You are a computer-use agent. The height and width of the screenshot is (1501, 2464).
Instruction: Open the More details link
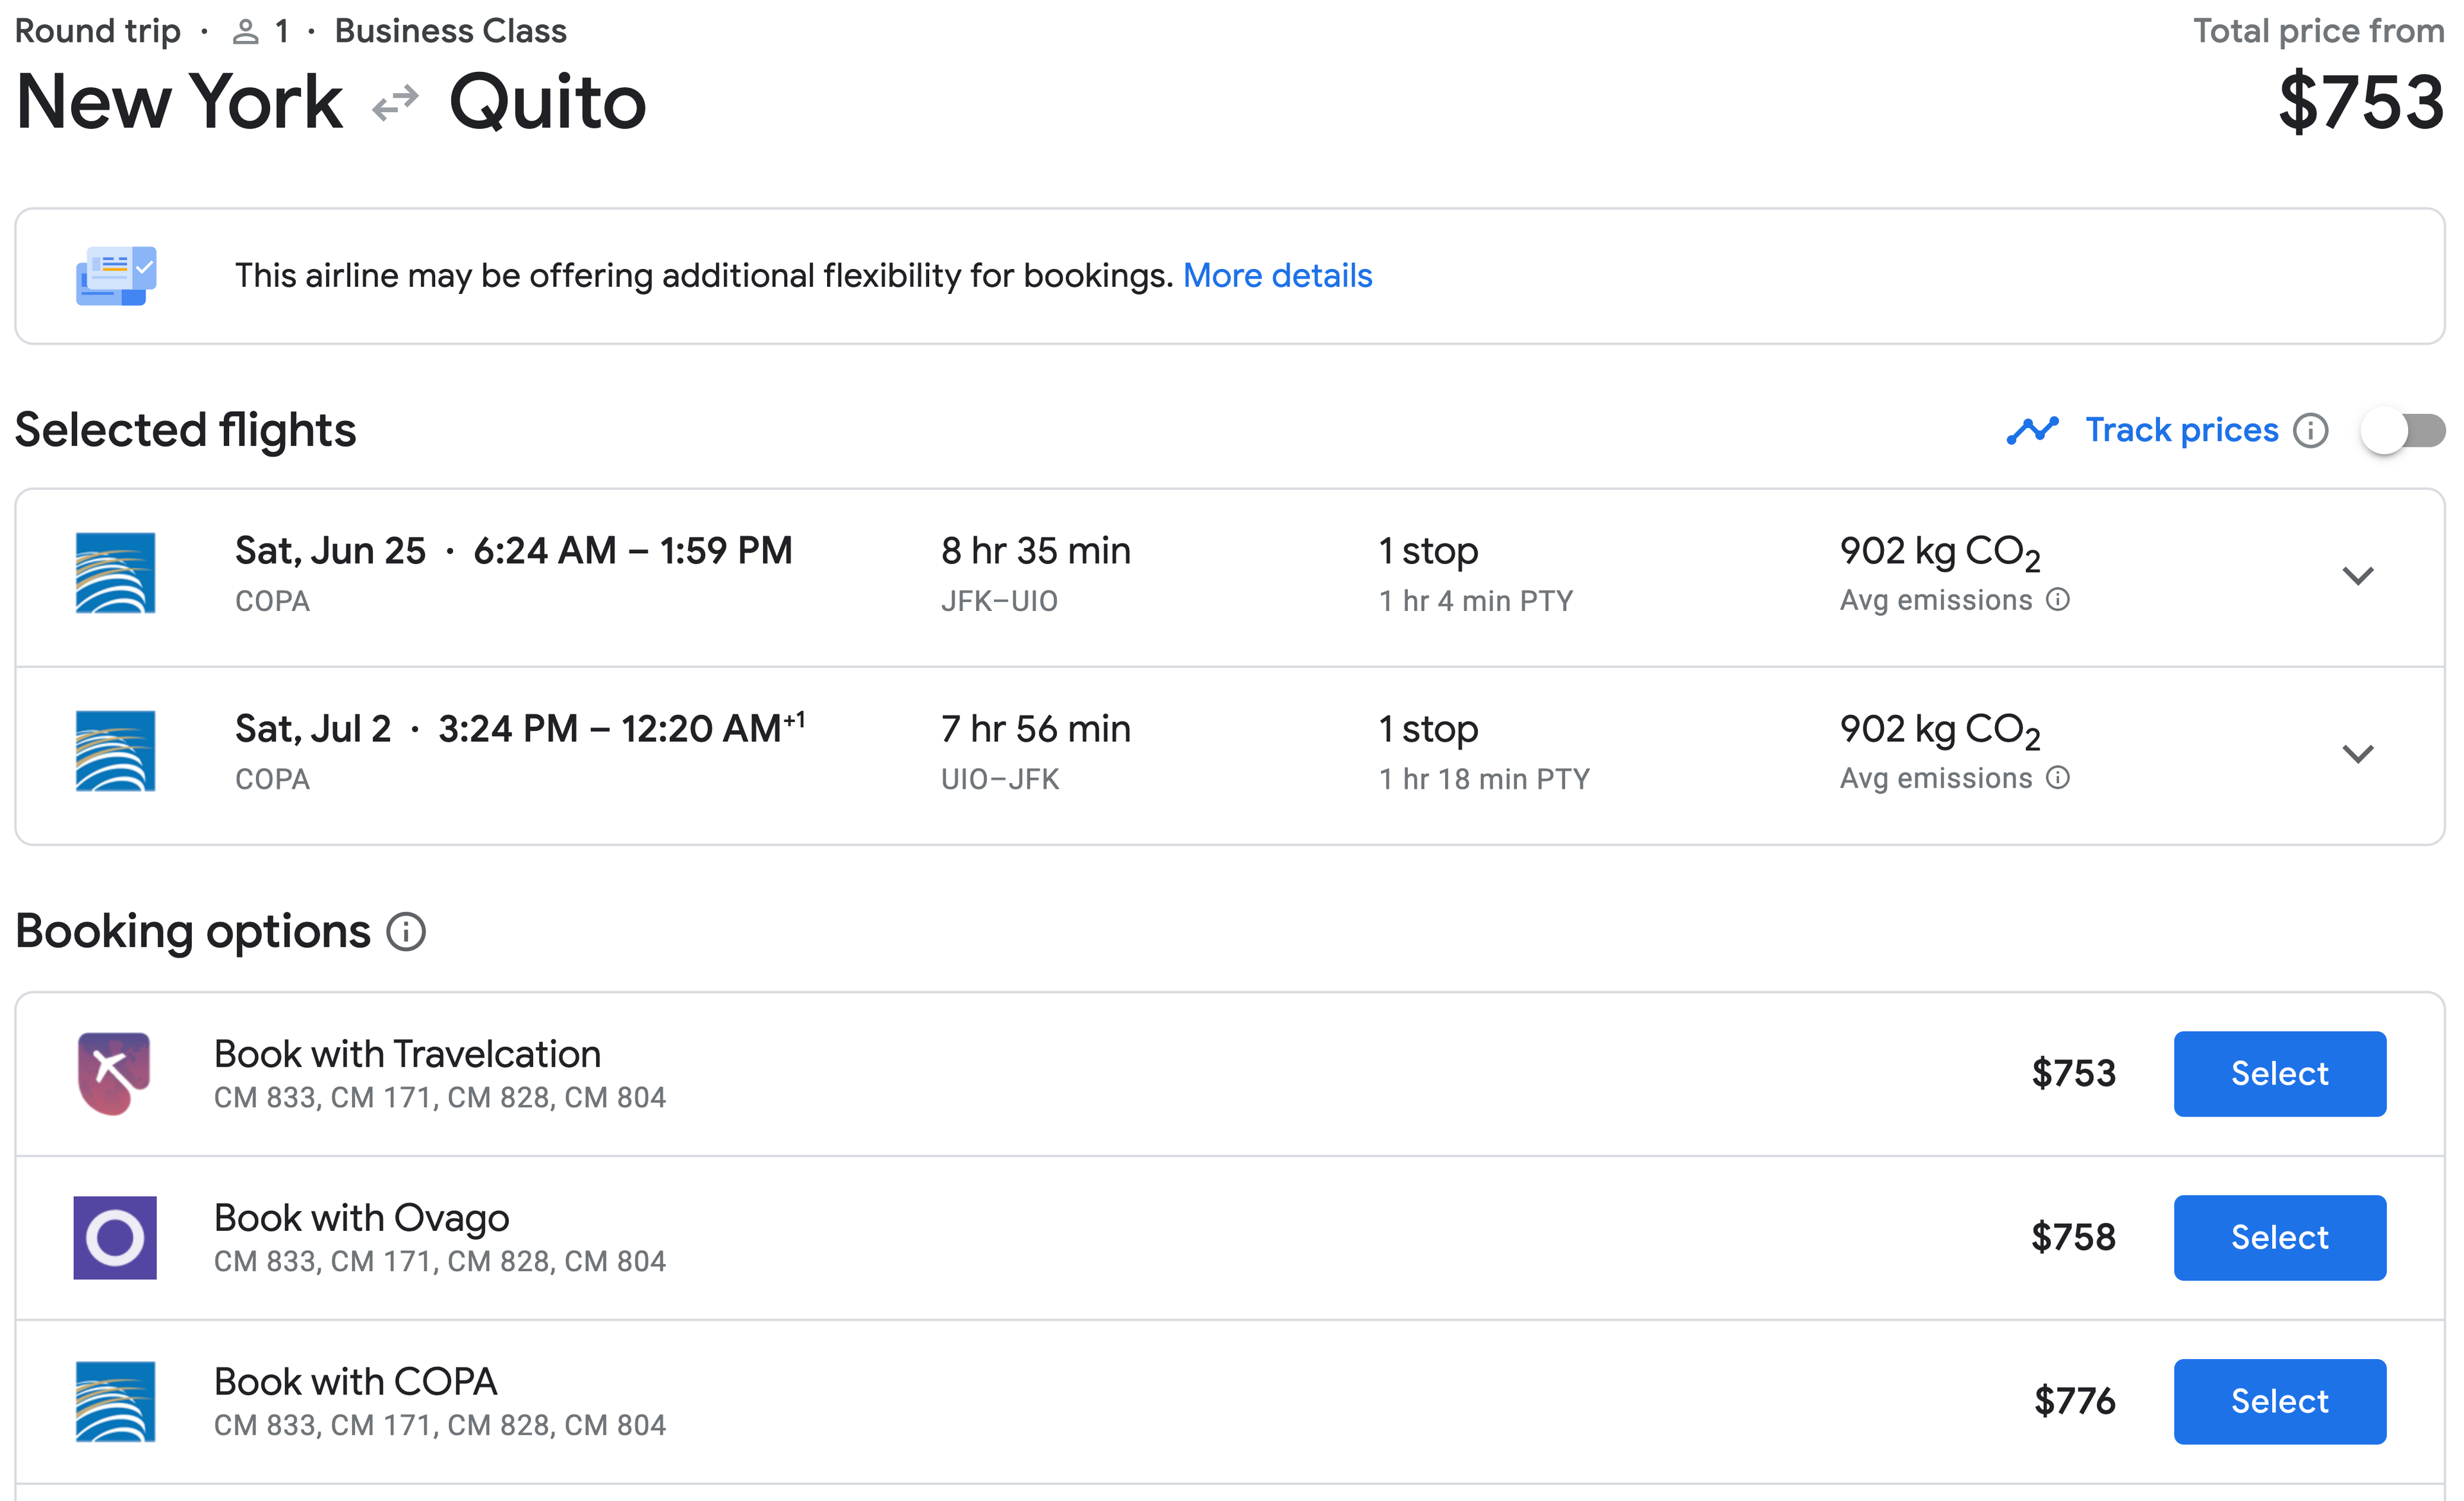(x=1277, y=275)
